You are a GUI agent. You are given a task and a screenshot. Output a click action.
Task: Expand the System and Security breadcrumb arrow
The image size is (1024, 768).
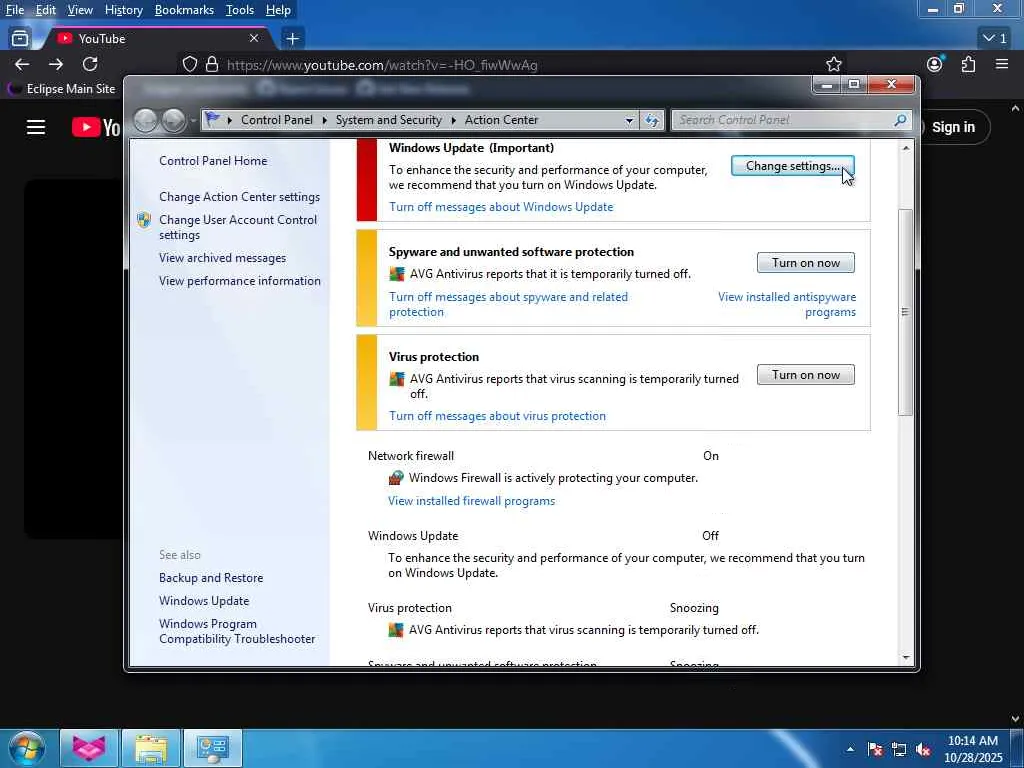453,120
